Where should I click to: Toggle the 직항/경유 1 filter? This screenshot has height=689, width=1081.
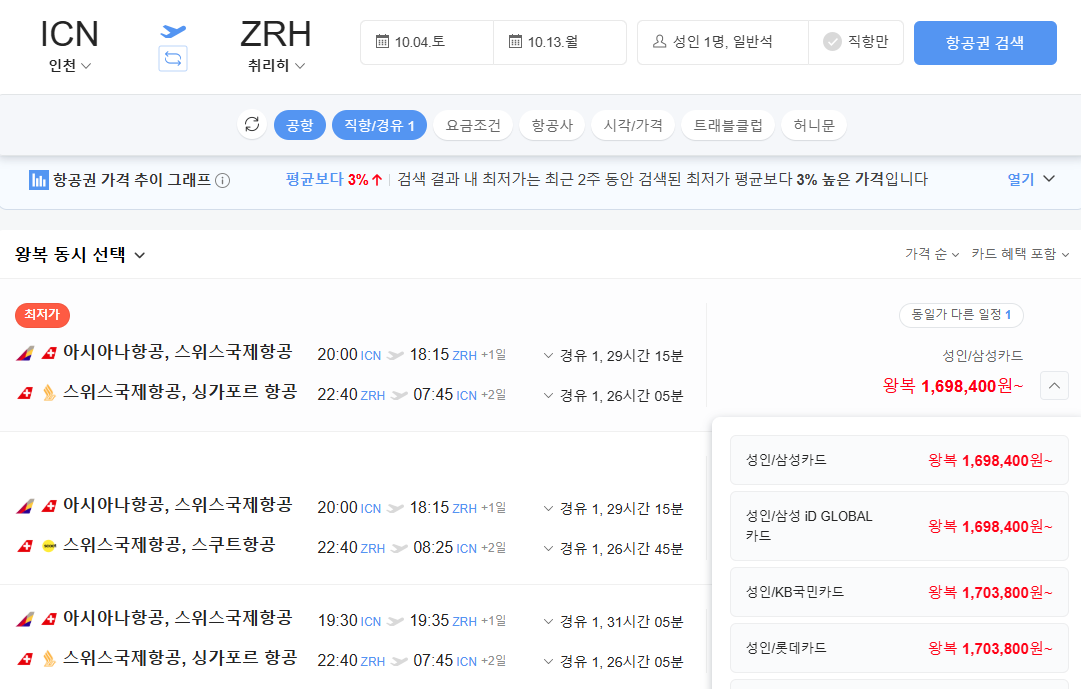379,126
